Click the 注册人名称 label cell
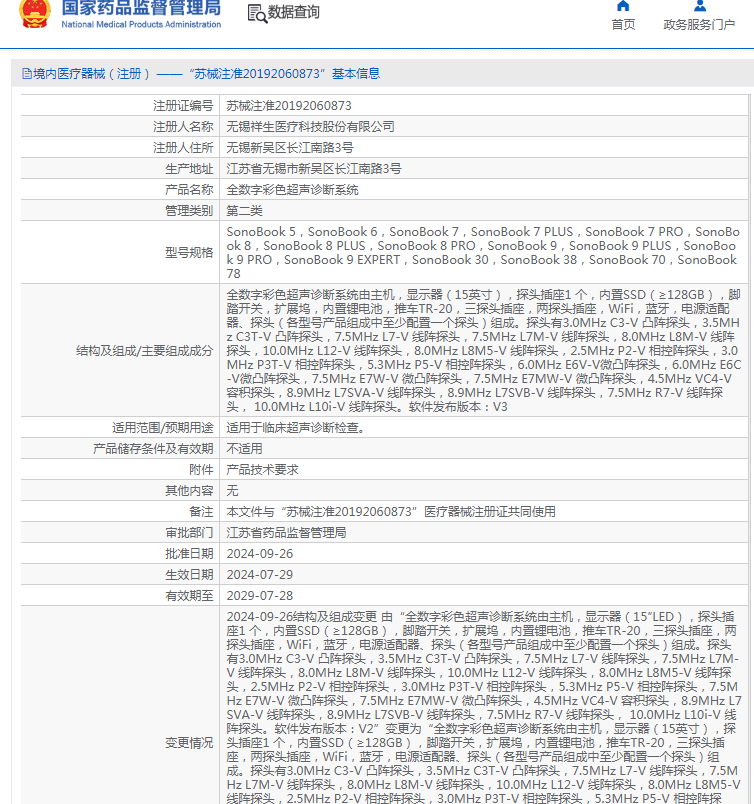 [x=120, y=127]
